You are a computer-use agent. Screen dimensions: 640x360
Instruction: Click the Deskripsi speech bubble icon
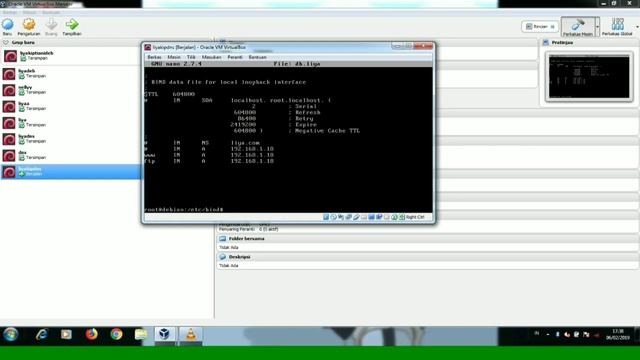coord(222,257)
